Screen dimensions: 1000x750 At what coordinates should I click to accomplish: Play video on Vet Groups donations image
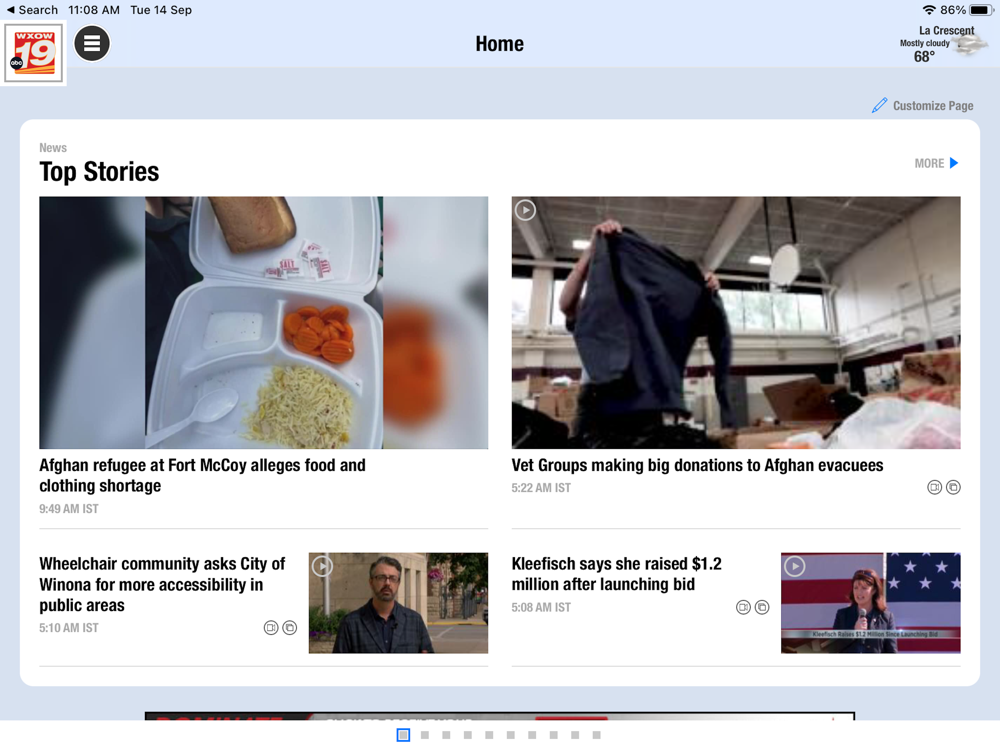click(x=525, y=210)
